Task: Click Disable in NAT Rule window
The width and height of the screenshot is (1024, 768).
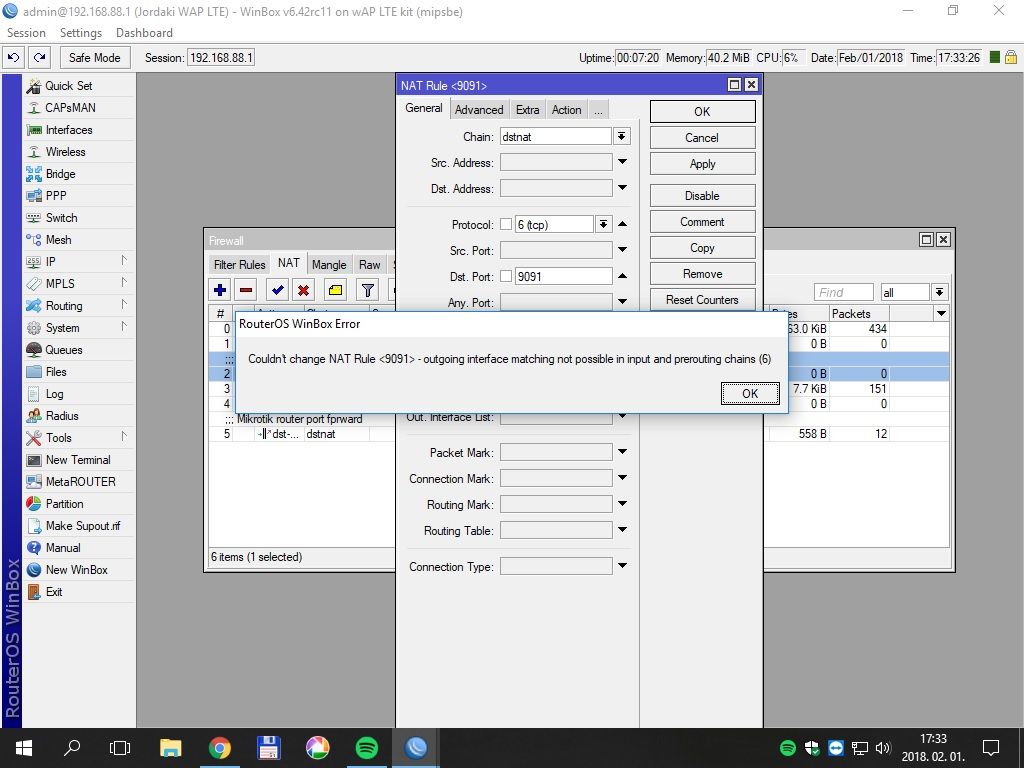Action: click(x=702, y=195)
